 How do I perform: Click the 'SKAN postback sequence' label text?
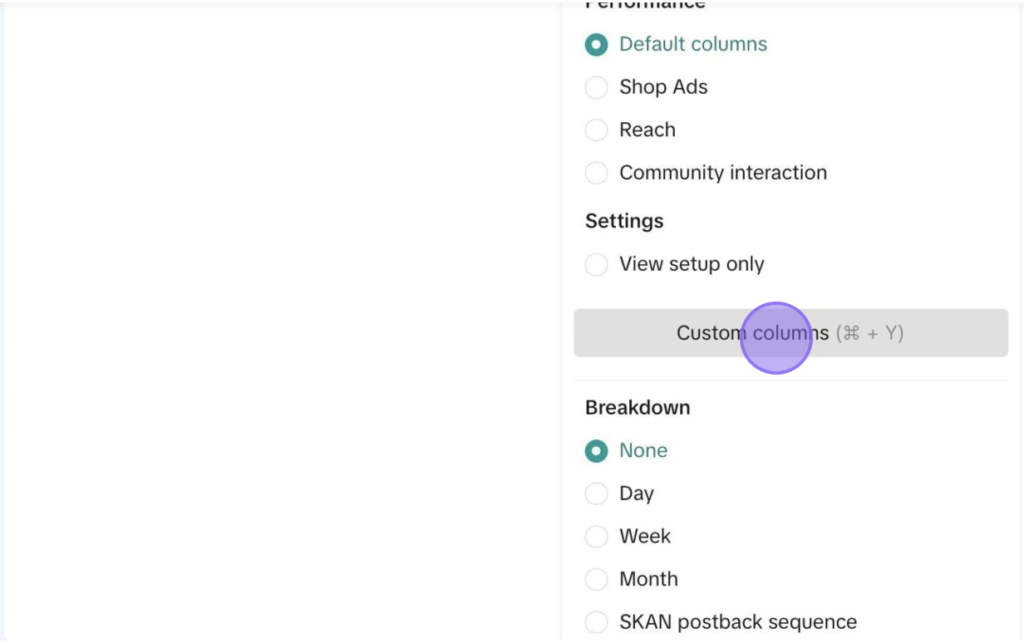point(738,622)
